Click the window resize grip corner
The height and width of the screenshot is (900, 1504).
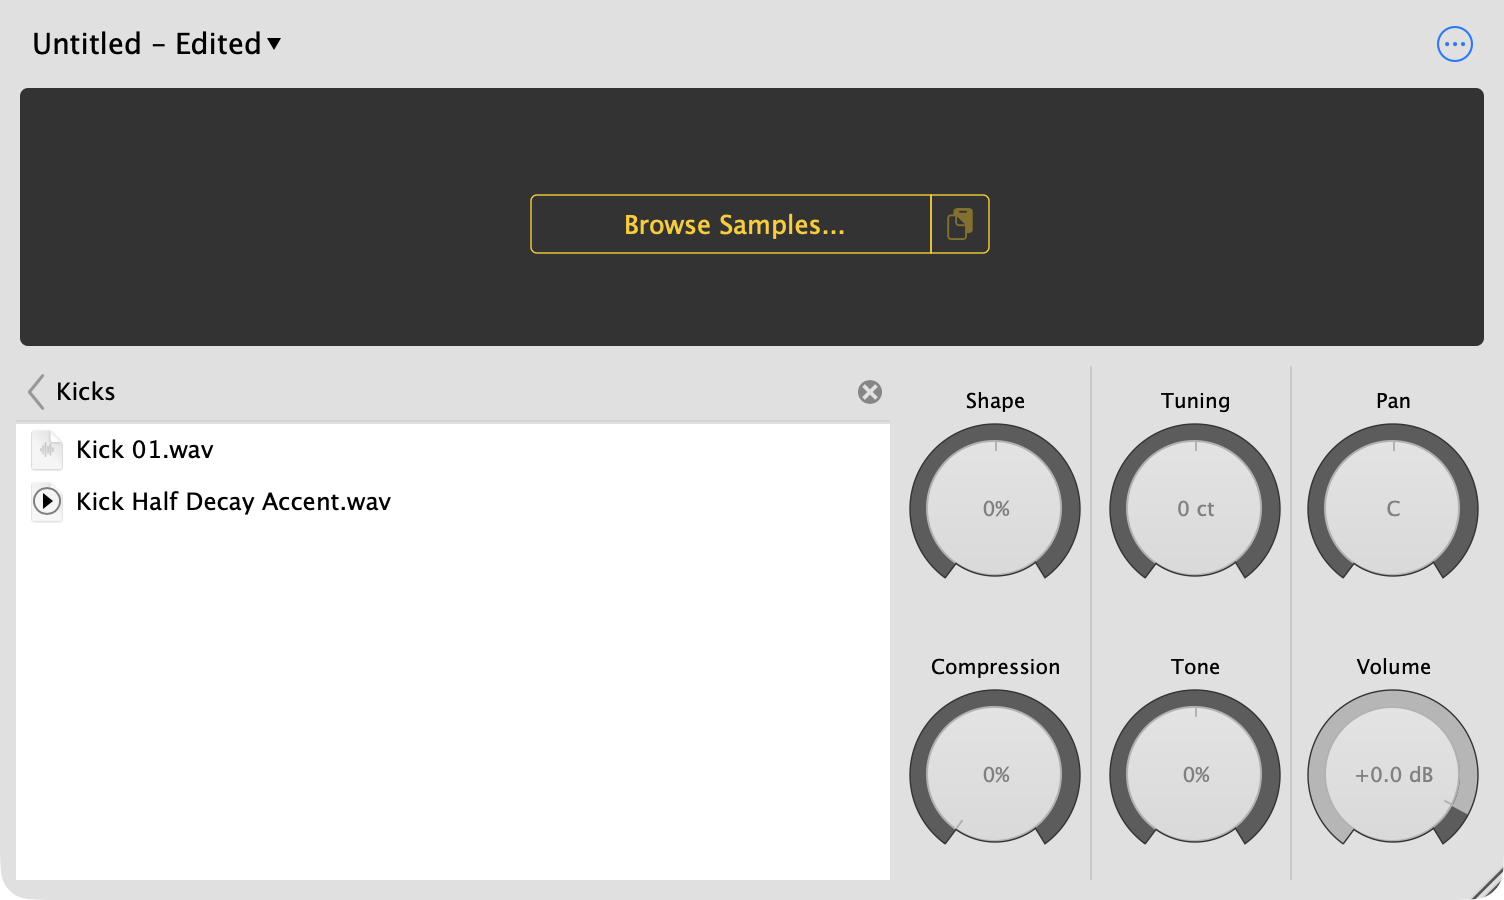click(1487, 884)
